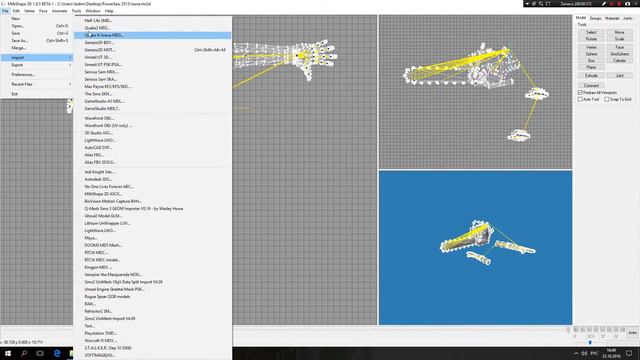This screenshot has height=360, width=640.
Task: Open the Windows notification center icon
Action: click(629, 353)
